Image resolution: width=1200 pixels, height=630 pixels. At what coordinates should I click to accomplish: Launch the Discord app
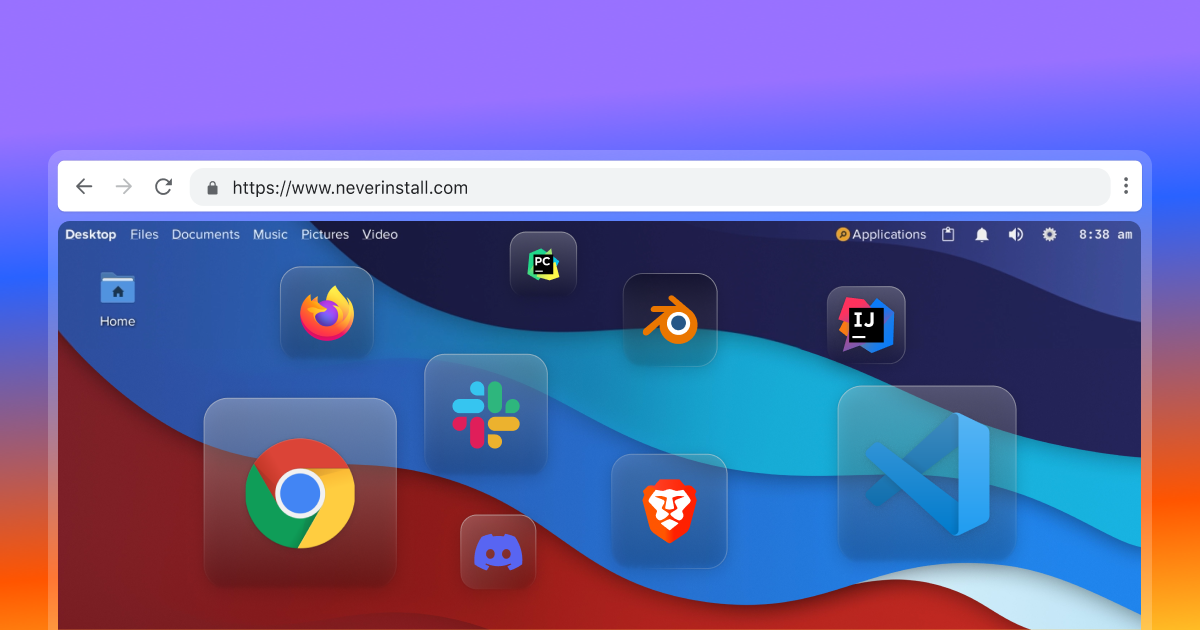click(498, 552)
